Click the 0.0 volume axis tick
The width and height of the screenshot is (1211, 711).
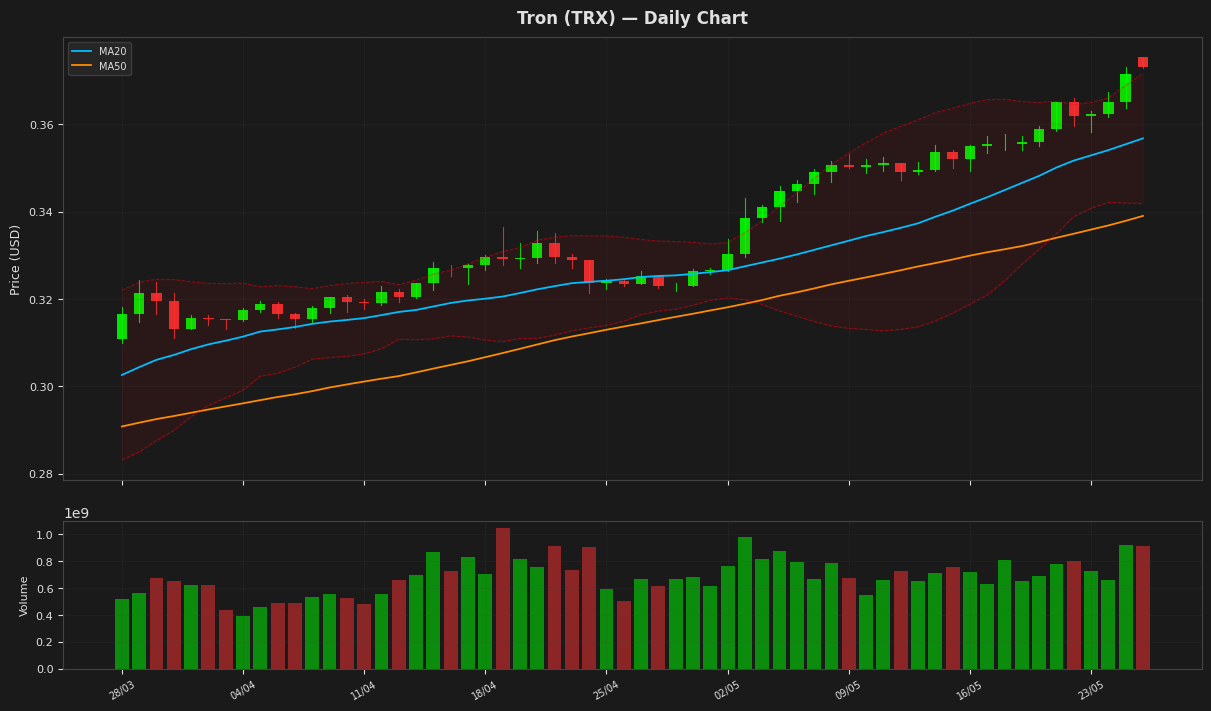coord(44,669)
